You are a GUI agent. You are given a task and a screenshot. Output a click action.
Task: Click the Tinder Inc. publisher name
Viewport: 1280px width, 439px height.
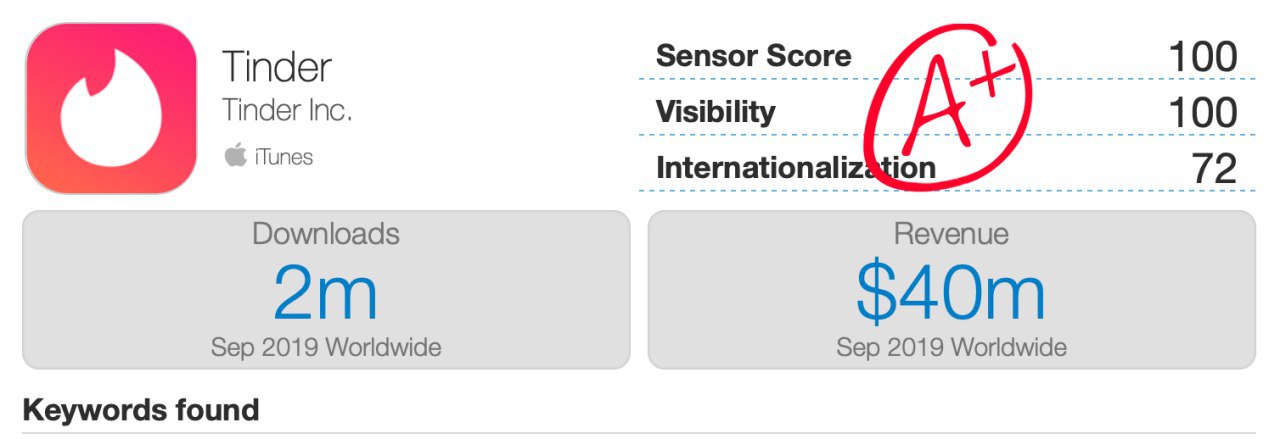(287, 111)
